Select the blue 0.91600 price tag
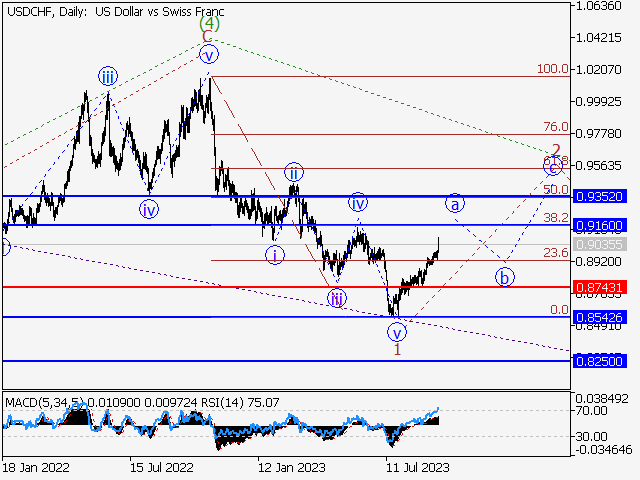Viewport: 640px width, 480px height. 600,225
